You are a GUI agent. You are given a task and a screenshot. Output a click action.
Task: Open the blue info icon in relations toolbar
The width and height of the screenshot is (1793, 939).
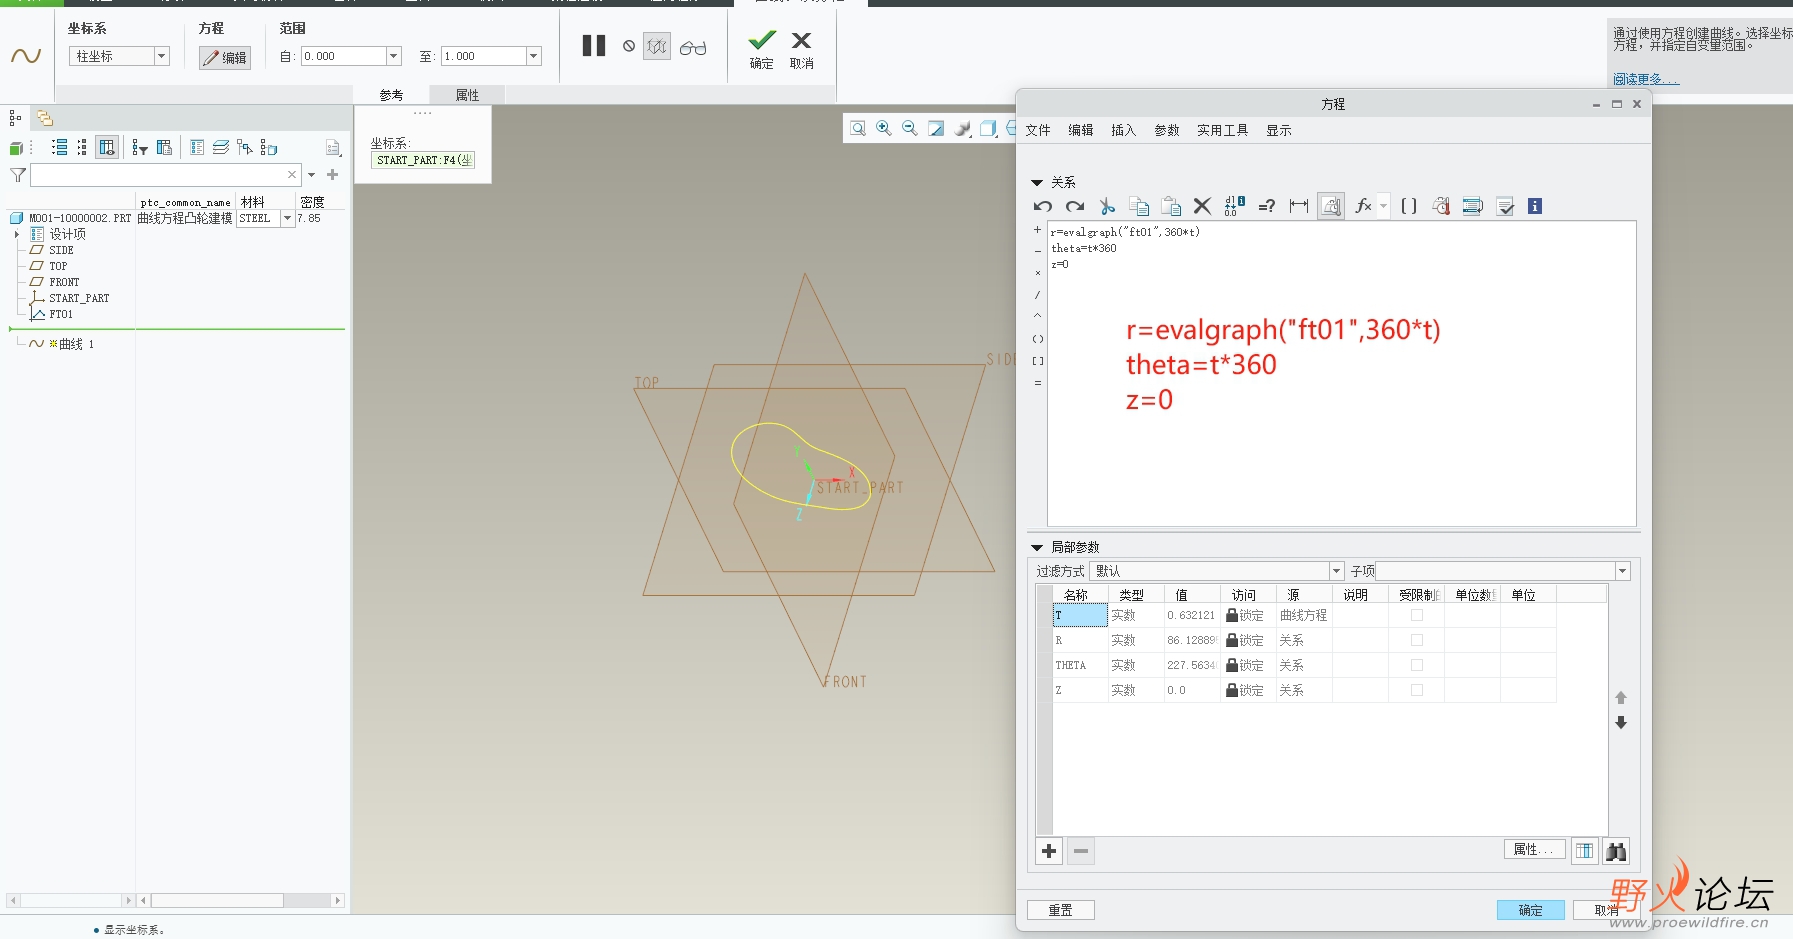coord(1535,206)
